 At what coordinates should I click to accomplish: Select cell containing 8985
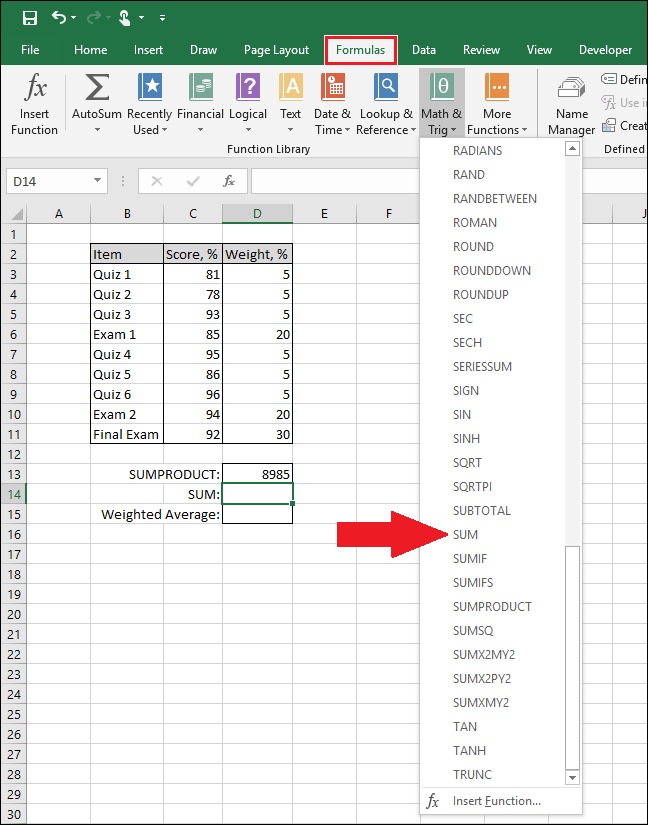(x=257, y=474)
